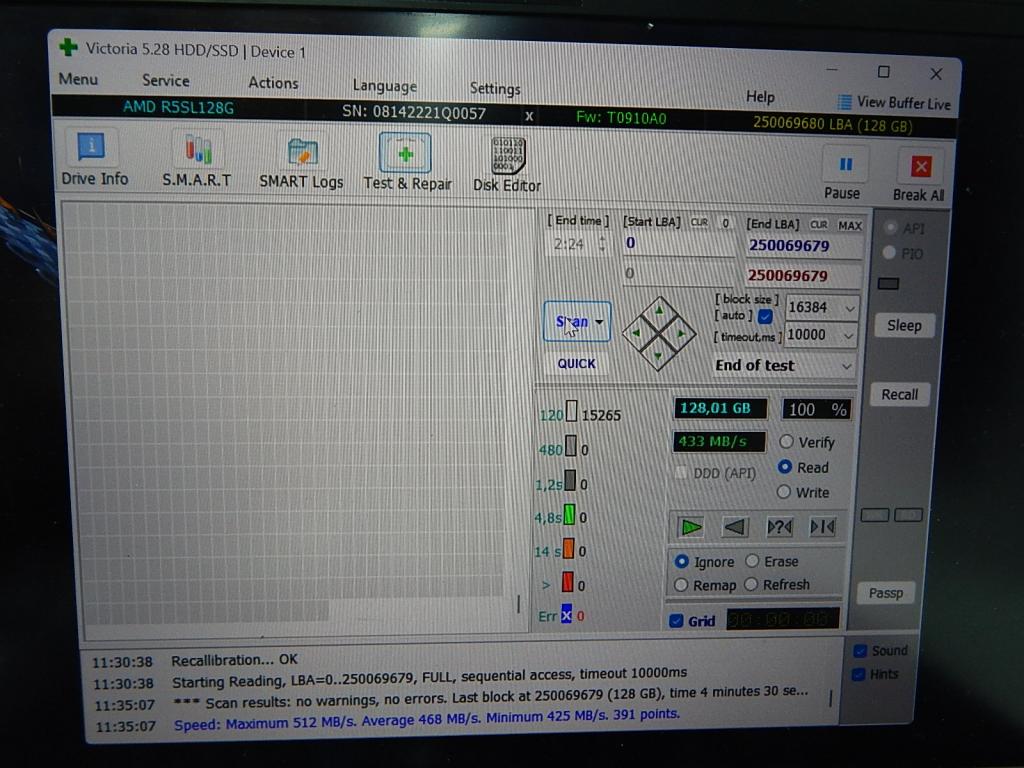Click the x next to serial number
The image size is (1024, 768).
529,116
